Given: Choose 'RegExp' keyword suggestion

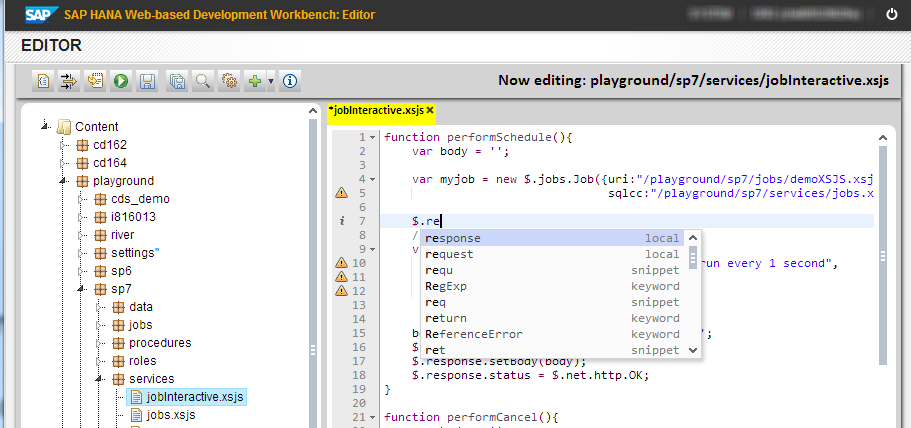Looking at the screenshot, I should coord(553,286).
